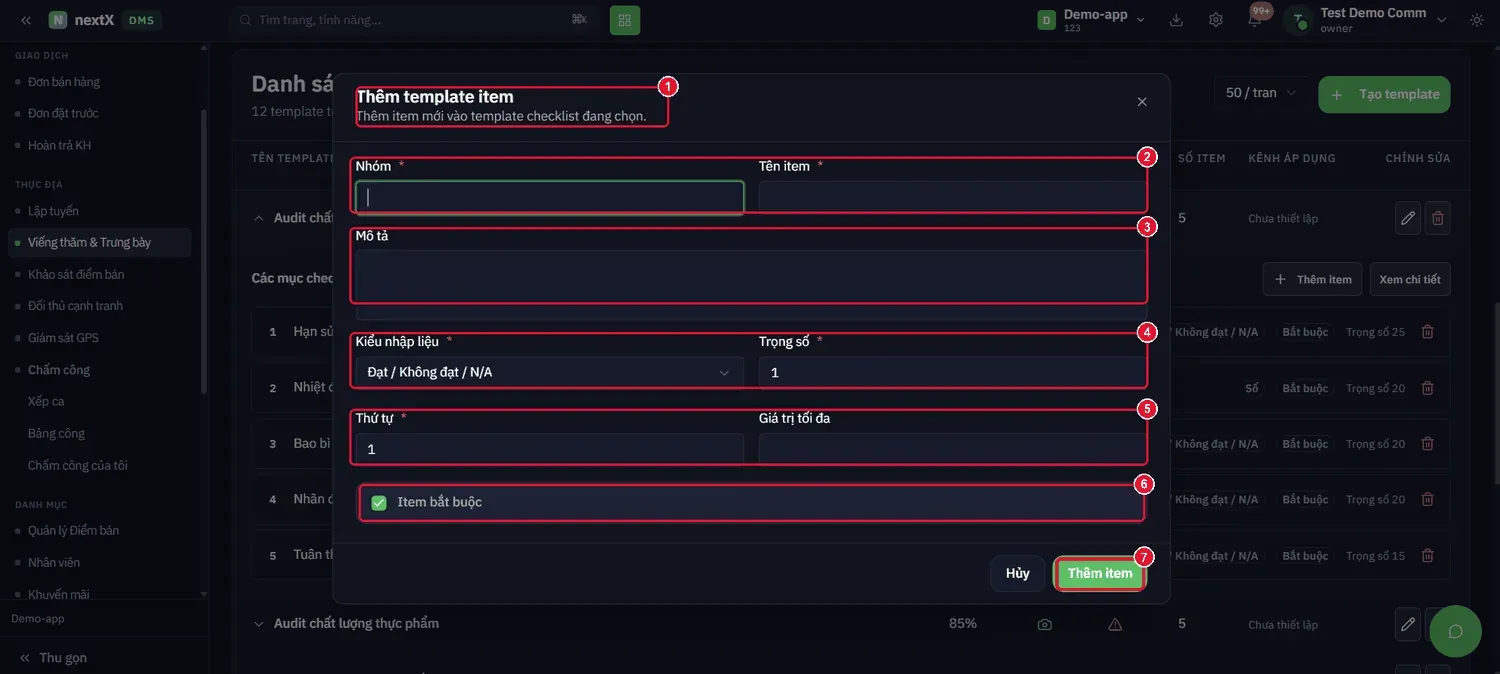This screenshot has width=1500, height=674.
Task: Click Thu gọn at the sidebar bottom
Action: click(54, 658)
